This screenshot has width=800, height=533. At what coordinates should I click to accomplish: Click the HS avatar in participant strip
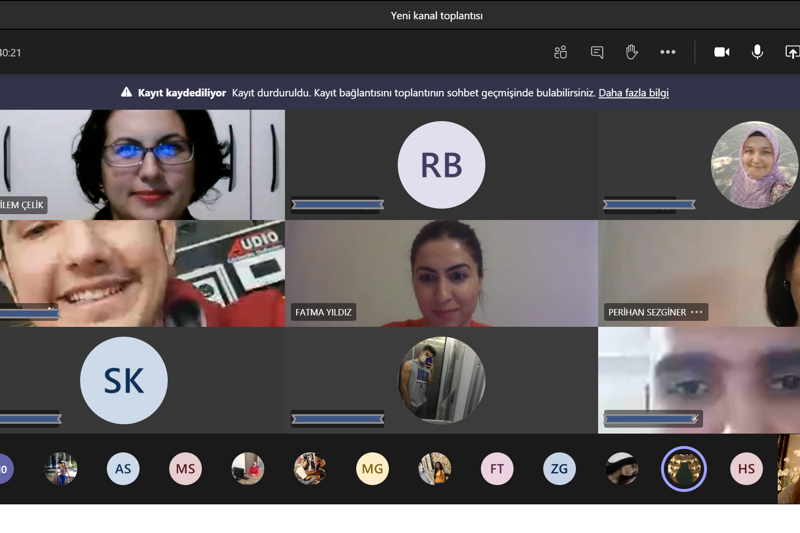[746, 468]
